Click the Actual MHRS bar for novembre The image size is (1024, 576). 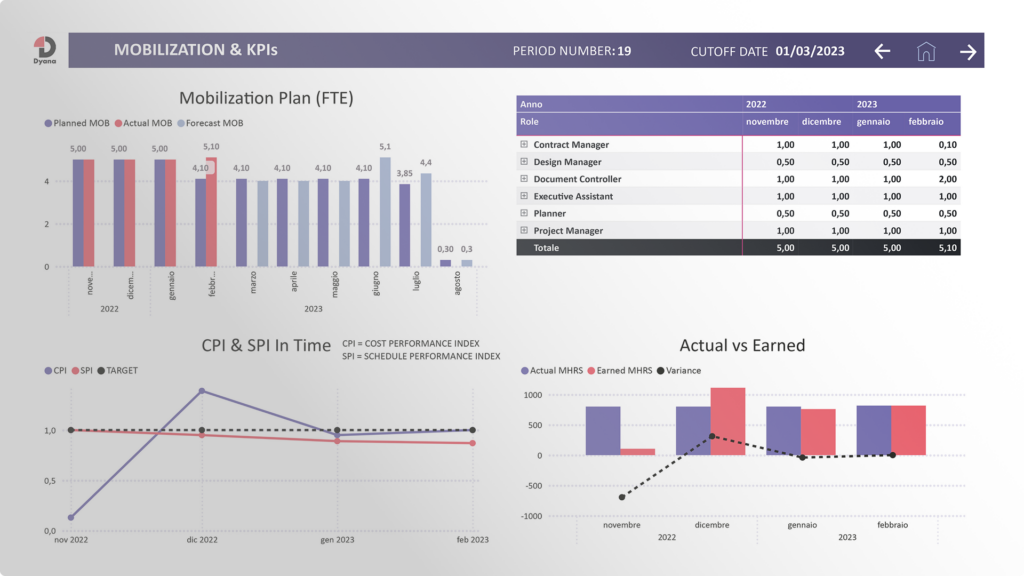coord(603,431)
